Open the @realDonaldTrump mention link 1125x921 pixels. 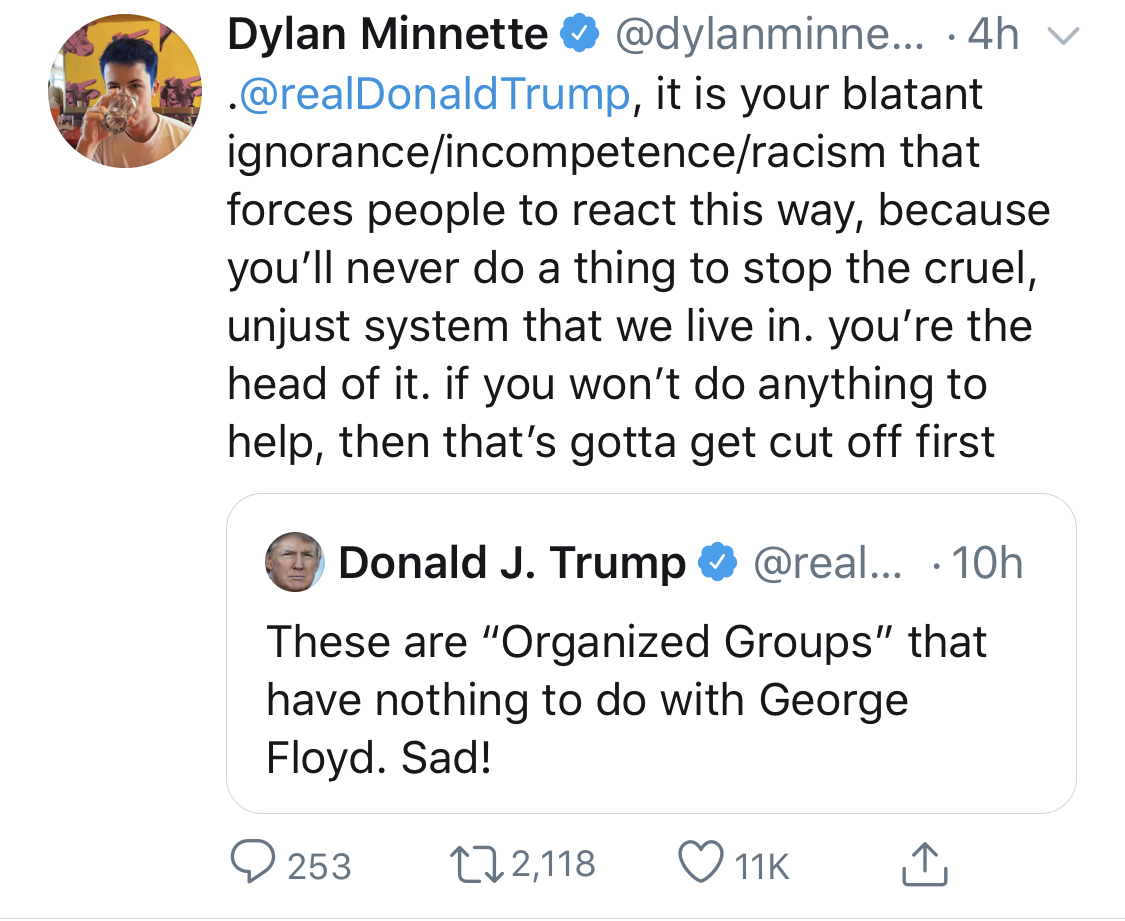[x=435, y=94]
